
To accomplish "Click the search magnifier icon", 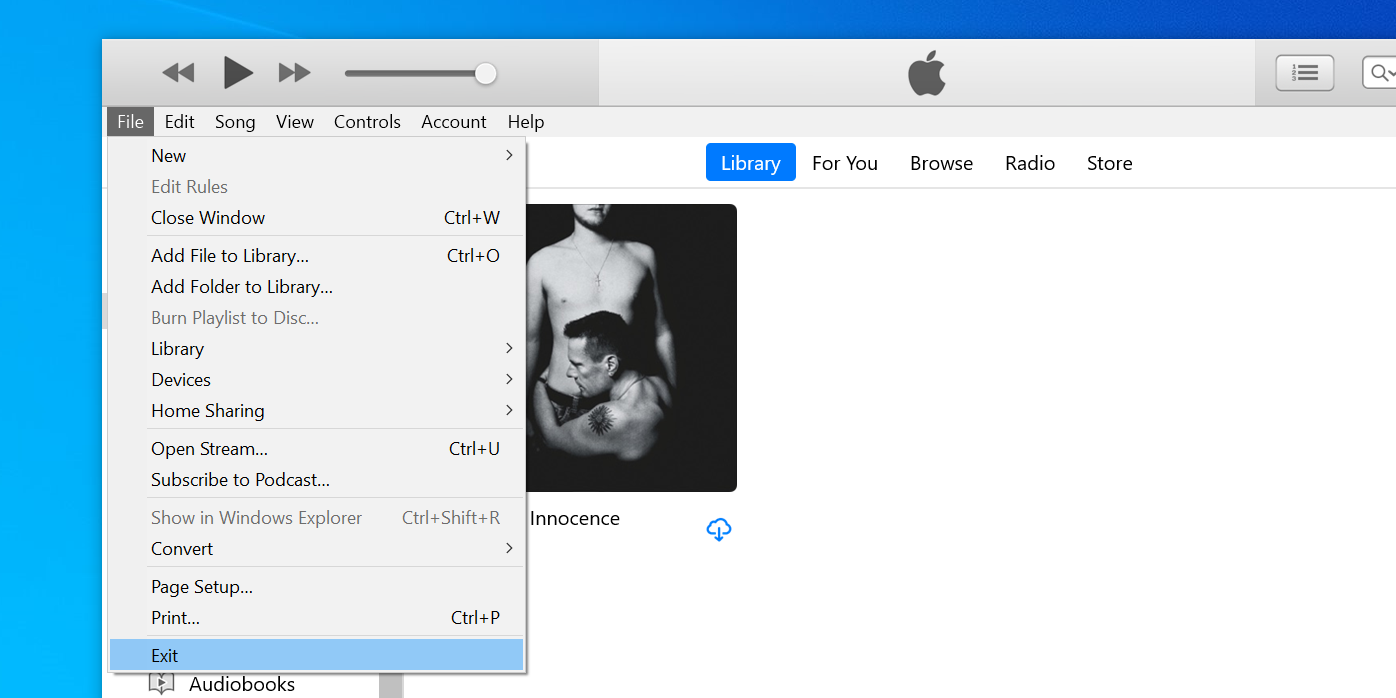I will 1380,72.
